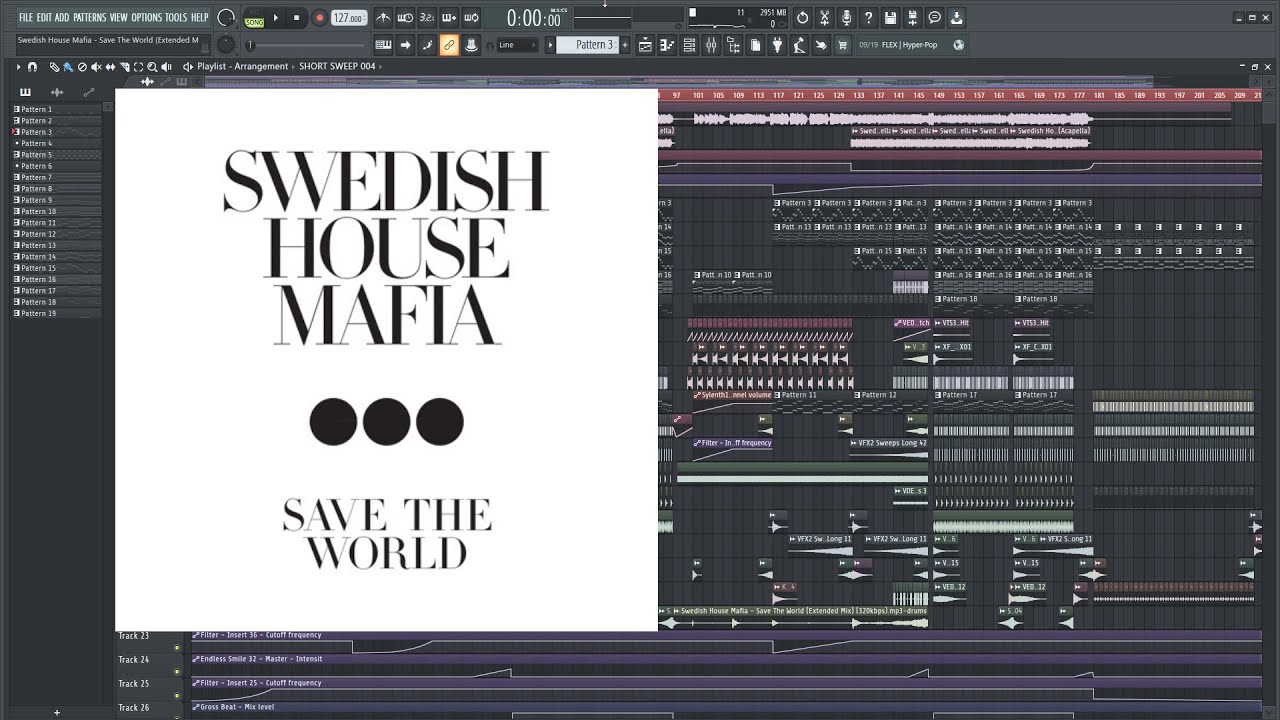1280x720 pixels.
Task: Select the Slice tool in playlist toolbar
Action: tap(124, 66)
